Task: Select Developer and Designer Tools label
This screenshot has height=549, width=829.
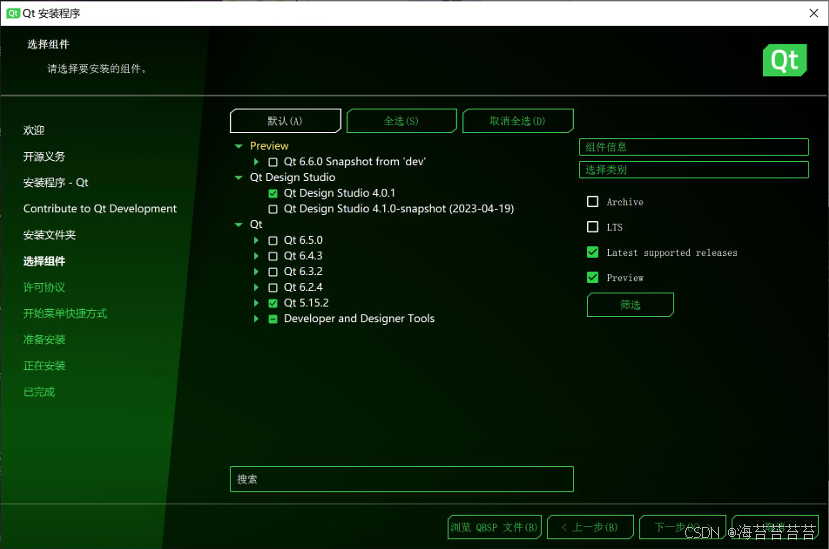Action: coord(359,319)
